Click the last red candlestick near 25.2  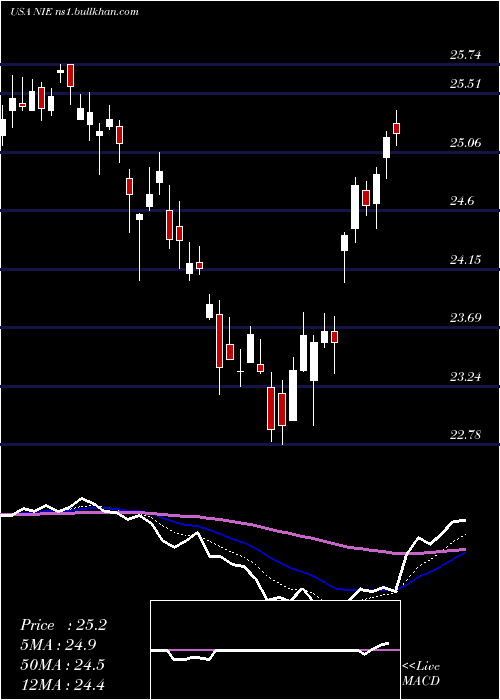pyautogui.click(x=396, y=128)
